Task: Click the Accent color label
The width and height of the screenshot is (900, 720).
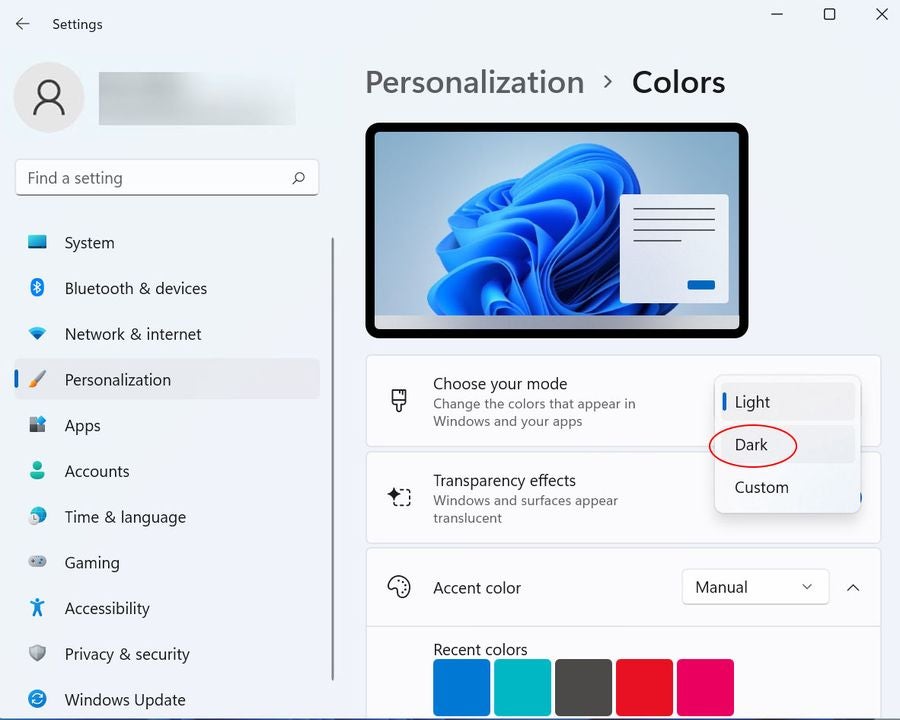Action: click(477, 588)
